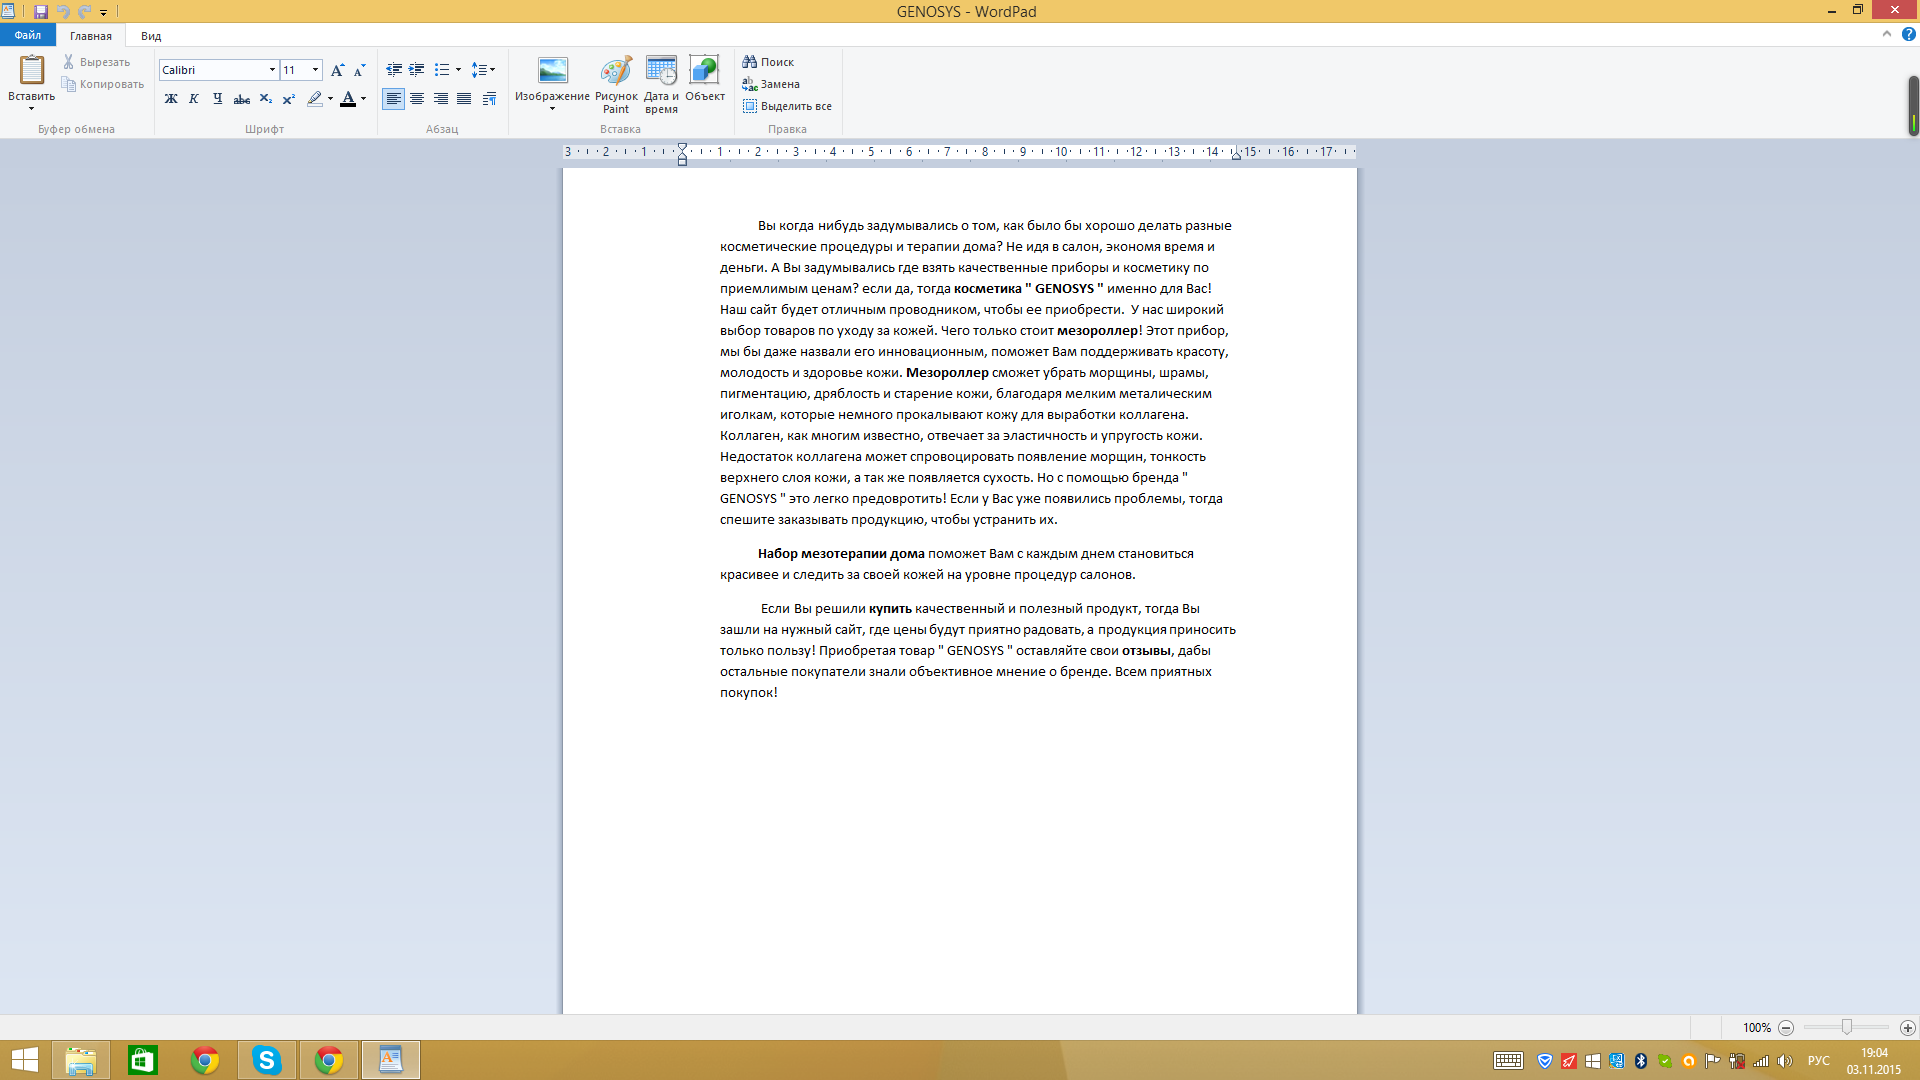Open the on-screen keyboard tray icon
The image size is (1920, 1080).
1508,1061
